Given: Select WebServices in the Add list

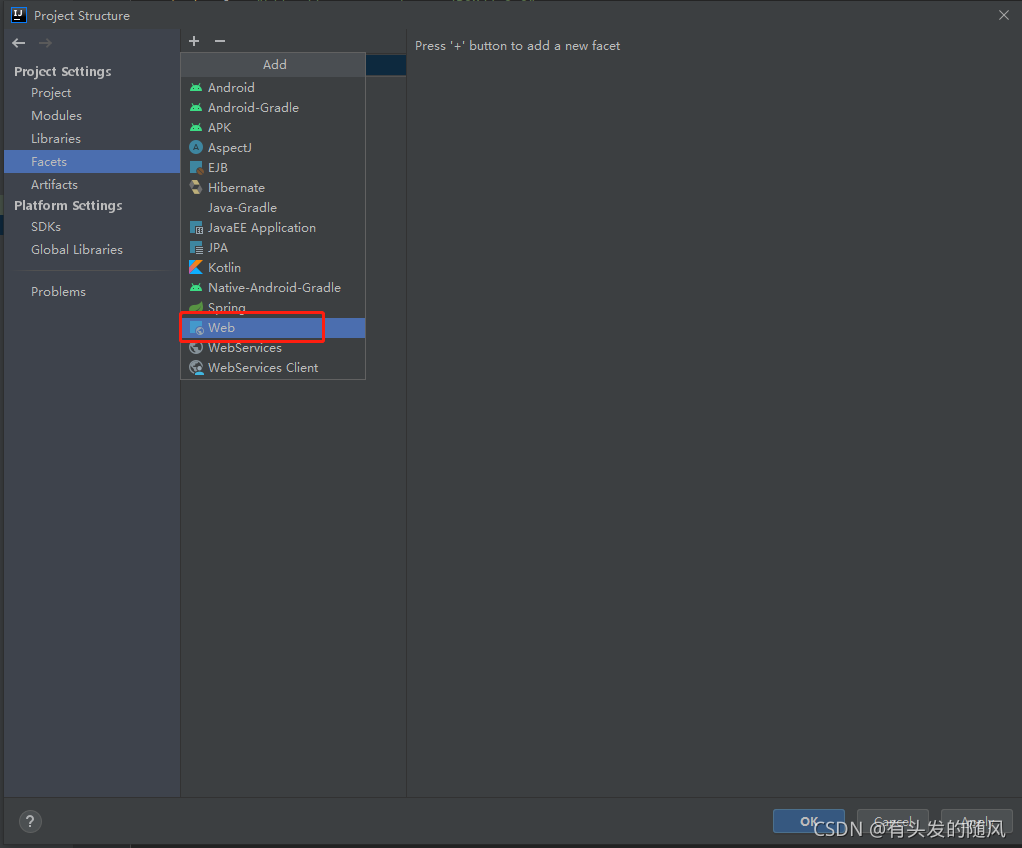Looking at the screenshot, I should [x=273, y=348].
